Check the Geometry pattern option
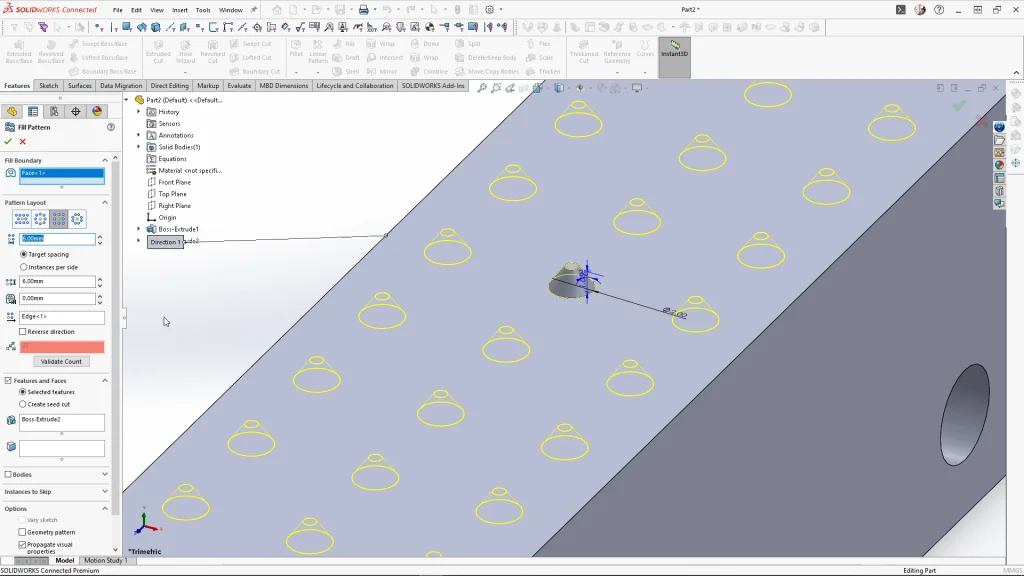This screenshot has height=576, width=1024. pos(23,532)
